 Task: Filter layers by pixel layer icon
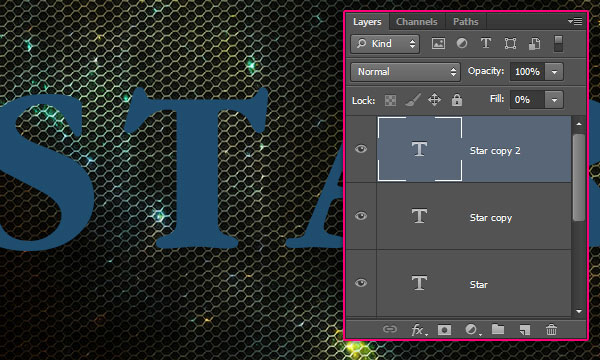pyautogui.click(x=438, y=43)
